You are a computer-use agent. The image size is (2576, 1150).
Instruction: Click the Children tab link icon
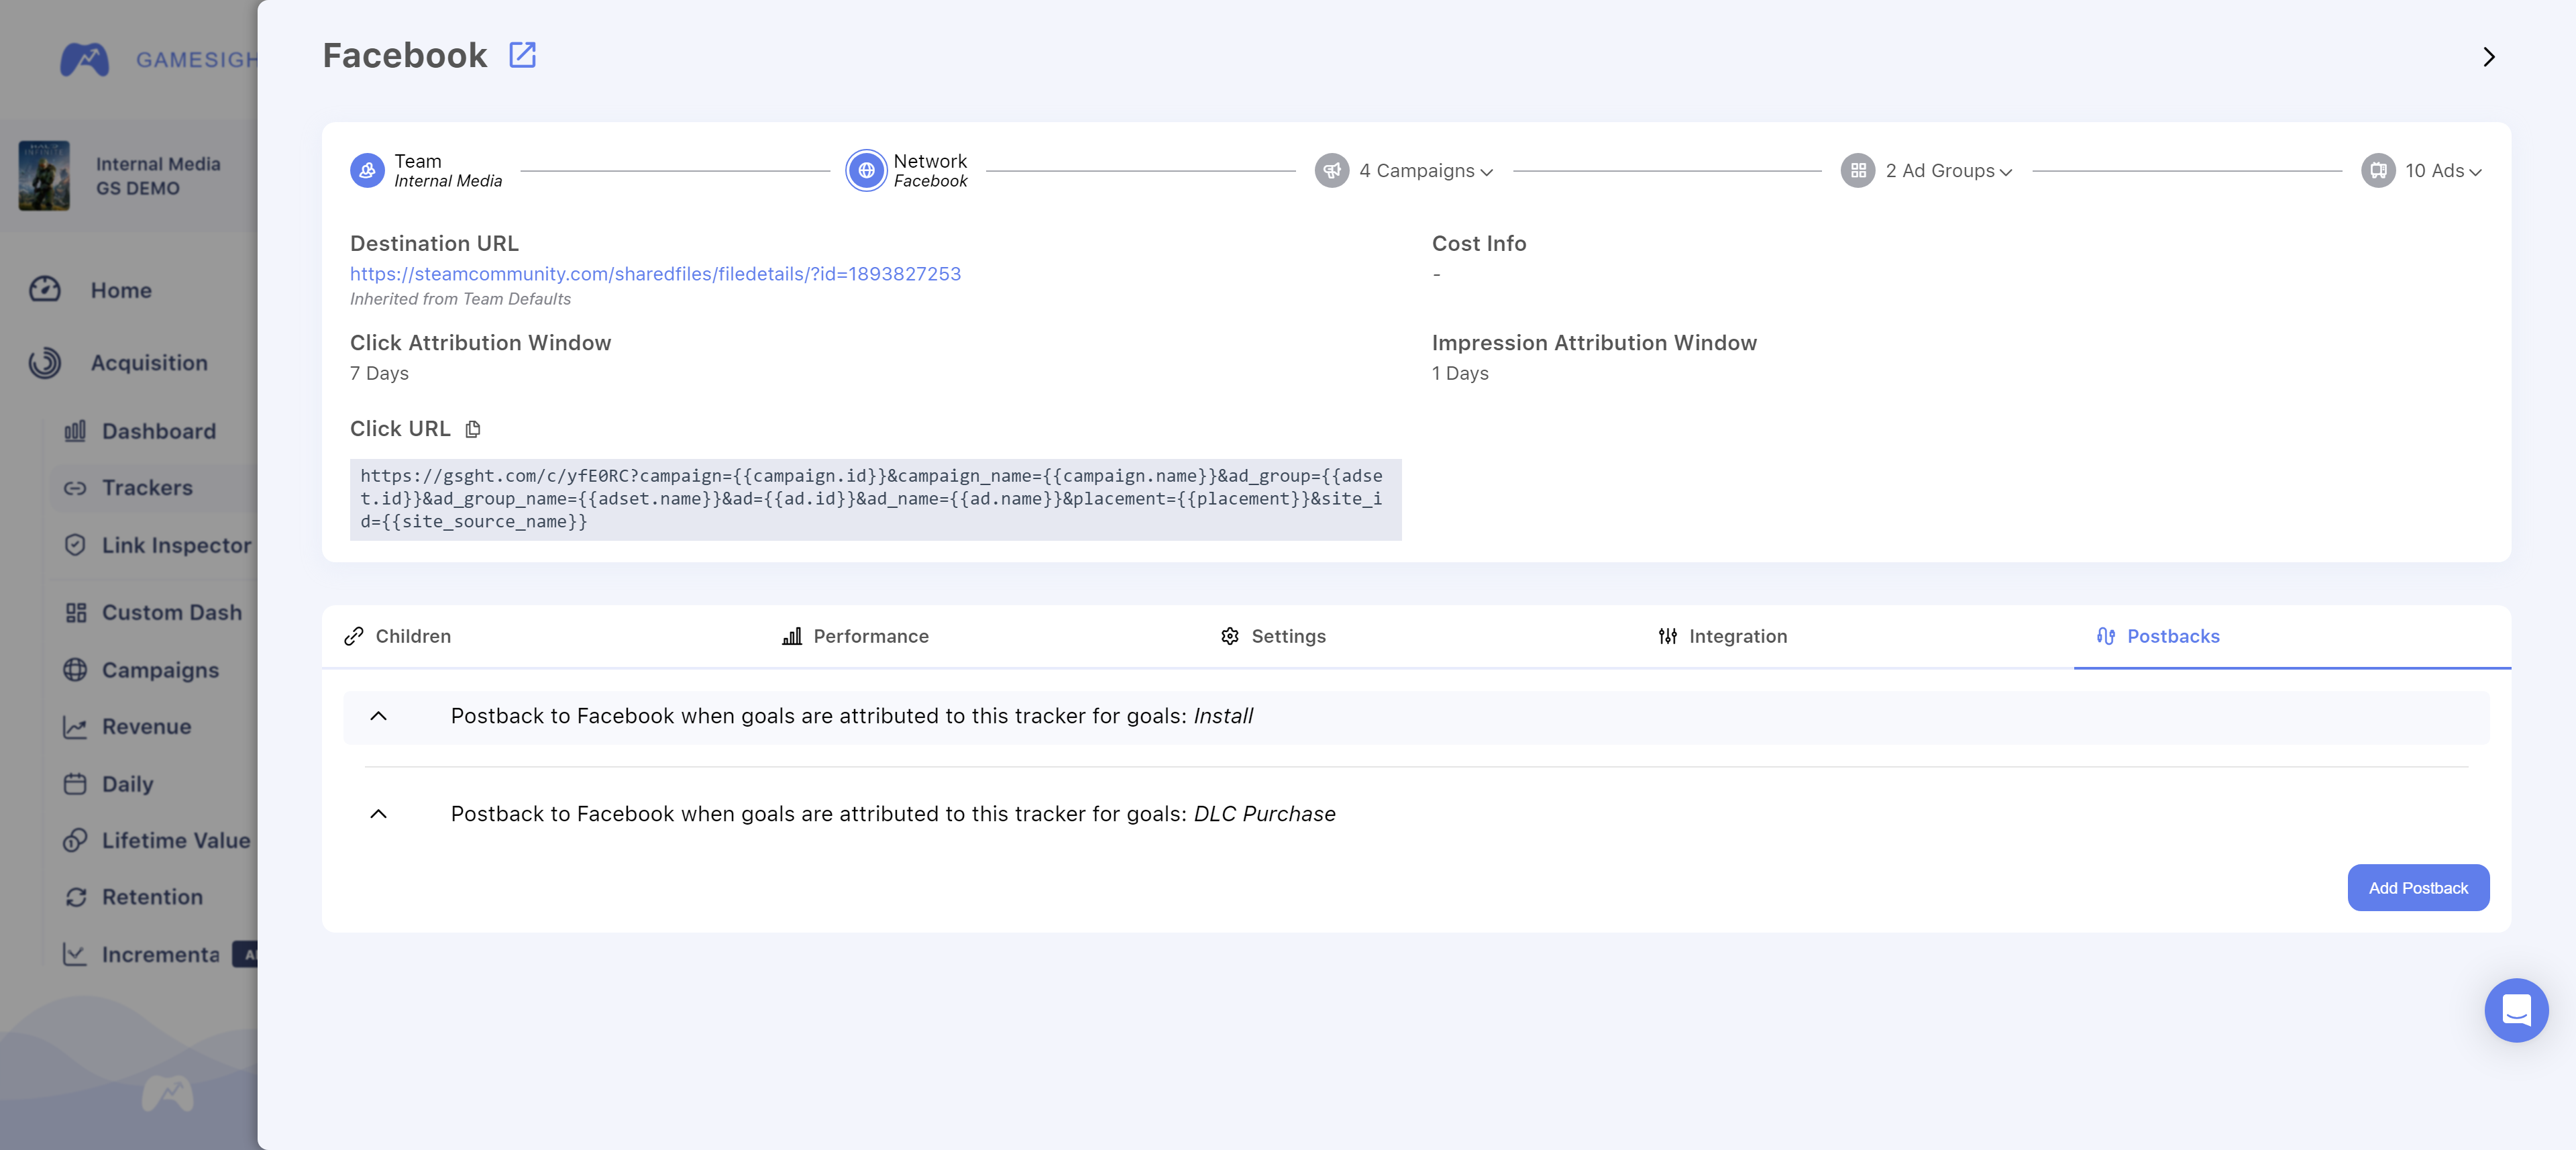coord(354,637)
